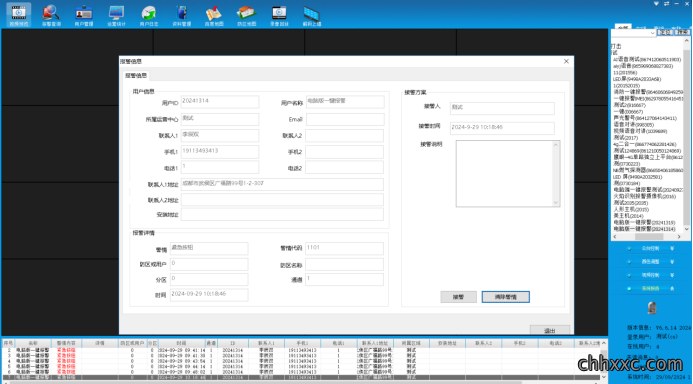Click the exit button in dialog

pyautogui.click(x=549, y=330)
